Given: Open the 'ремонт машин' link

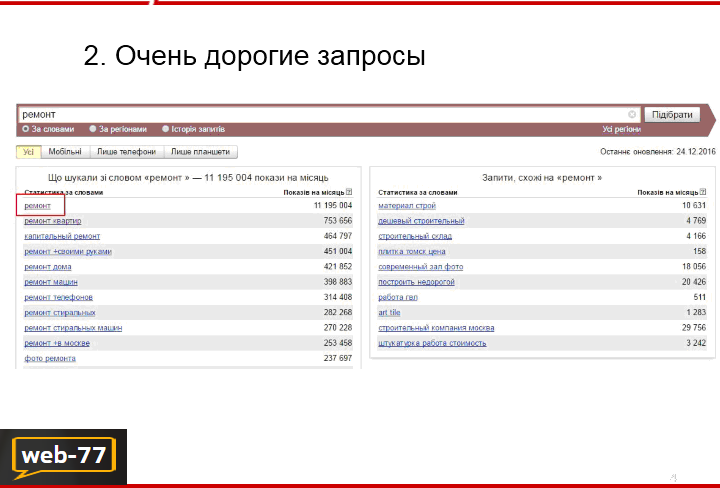Looking at the screenshot, I should (x=51, y=282).
